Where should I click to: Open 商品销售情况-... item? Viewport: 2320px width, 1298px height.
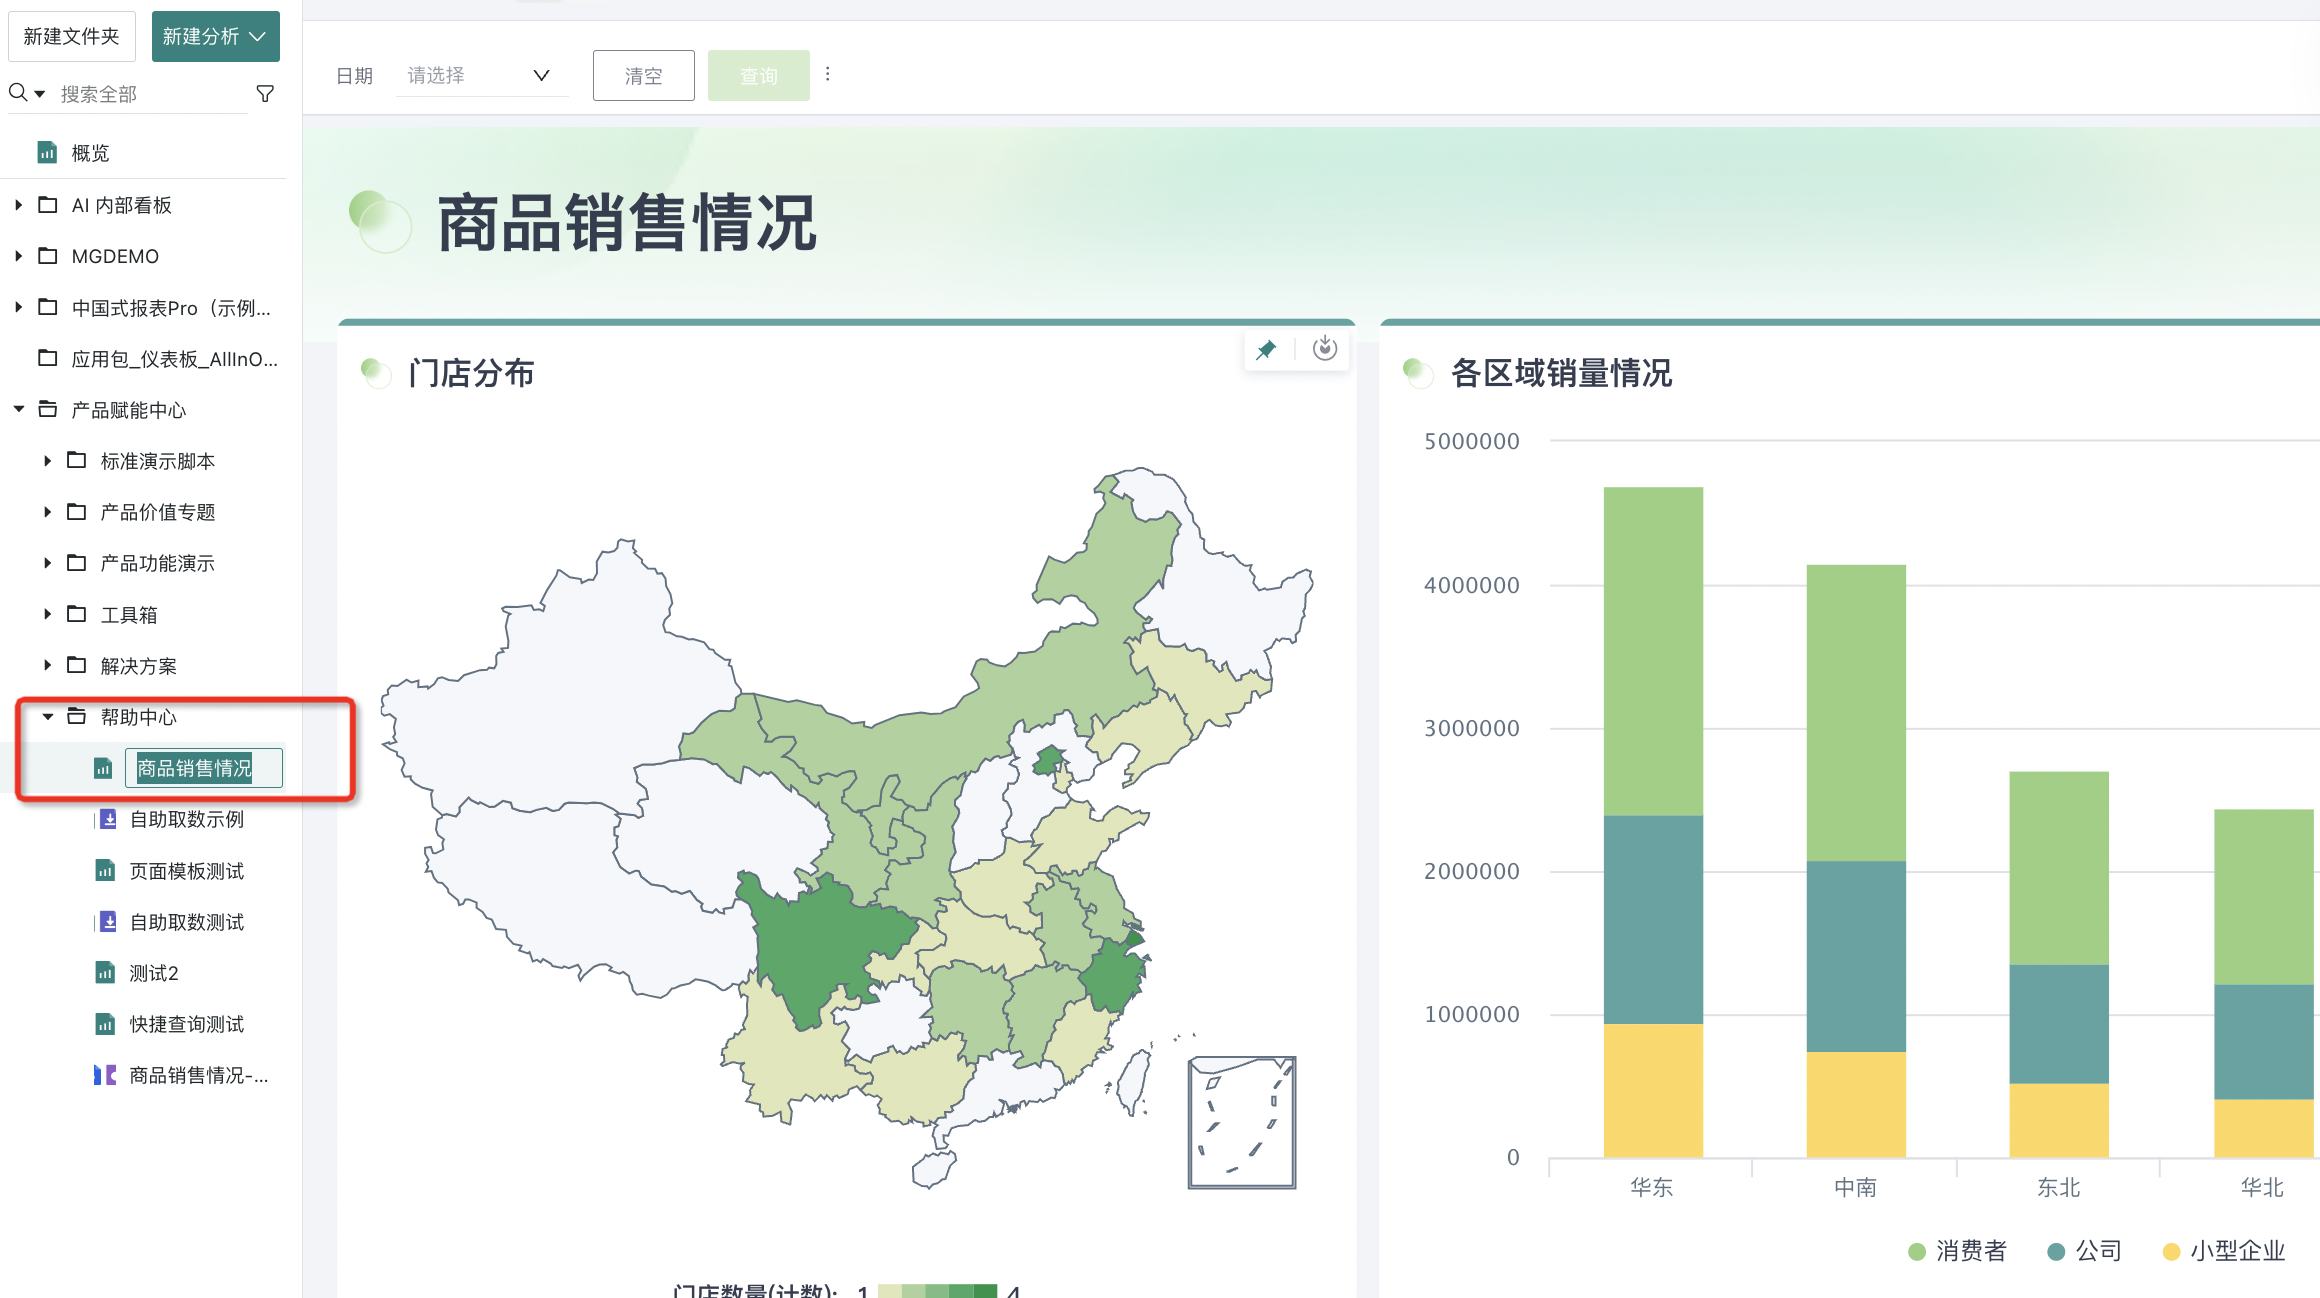[198, 1075]
